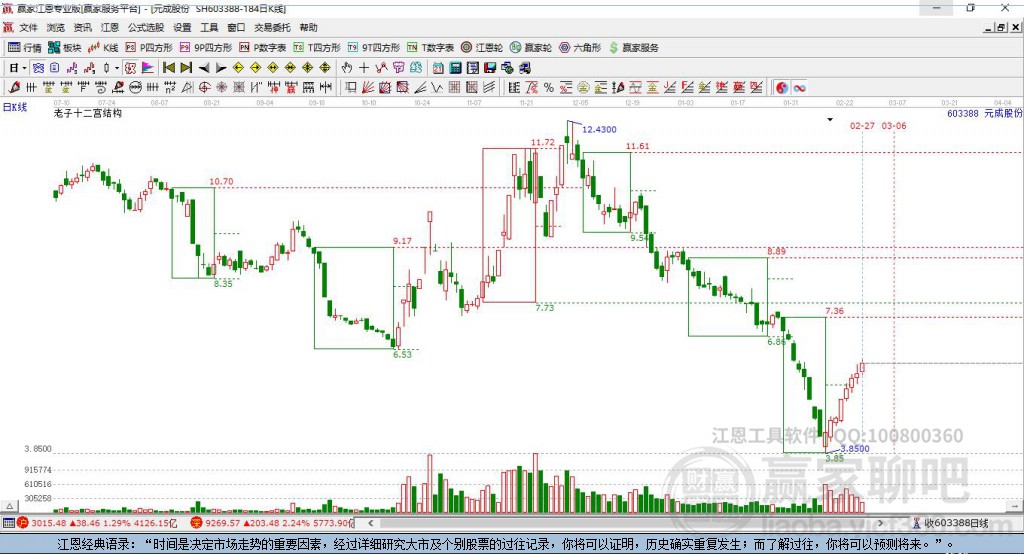Click the 02-27 date marker

(862, 125)
